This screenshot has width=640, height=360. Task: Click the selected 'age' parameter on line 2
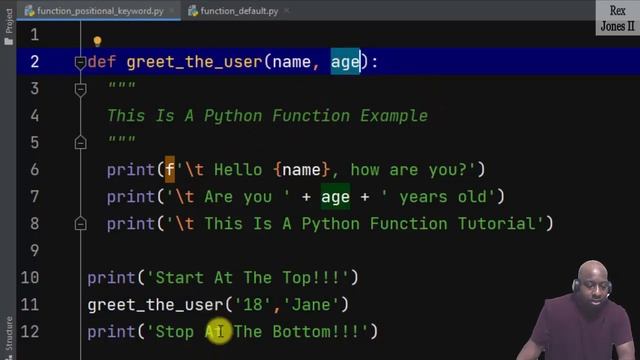click(345, 62)
